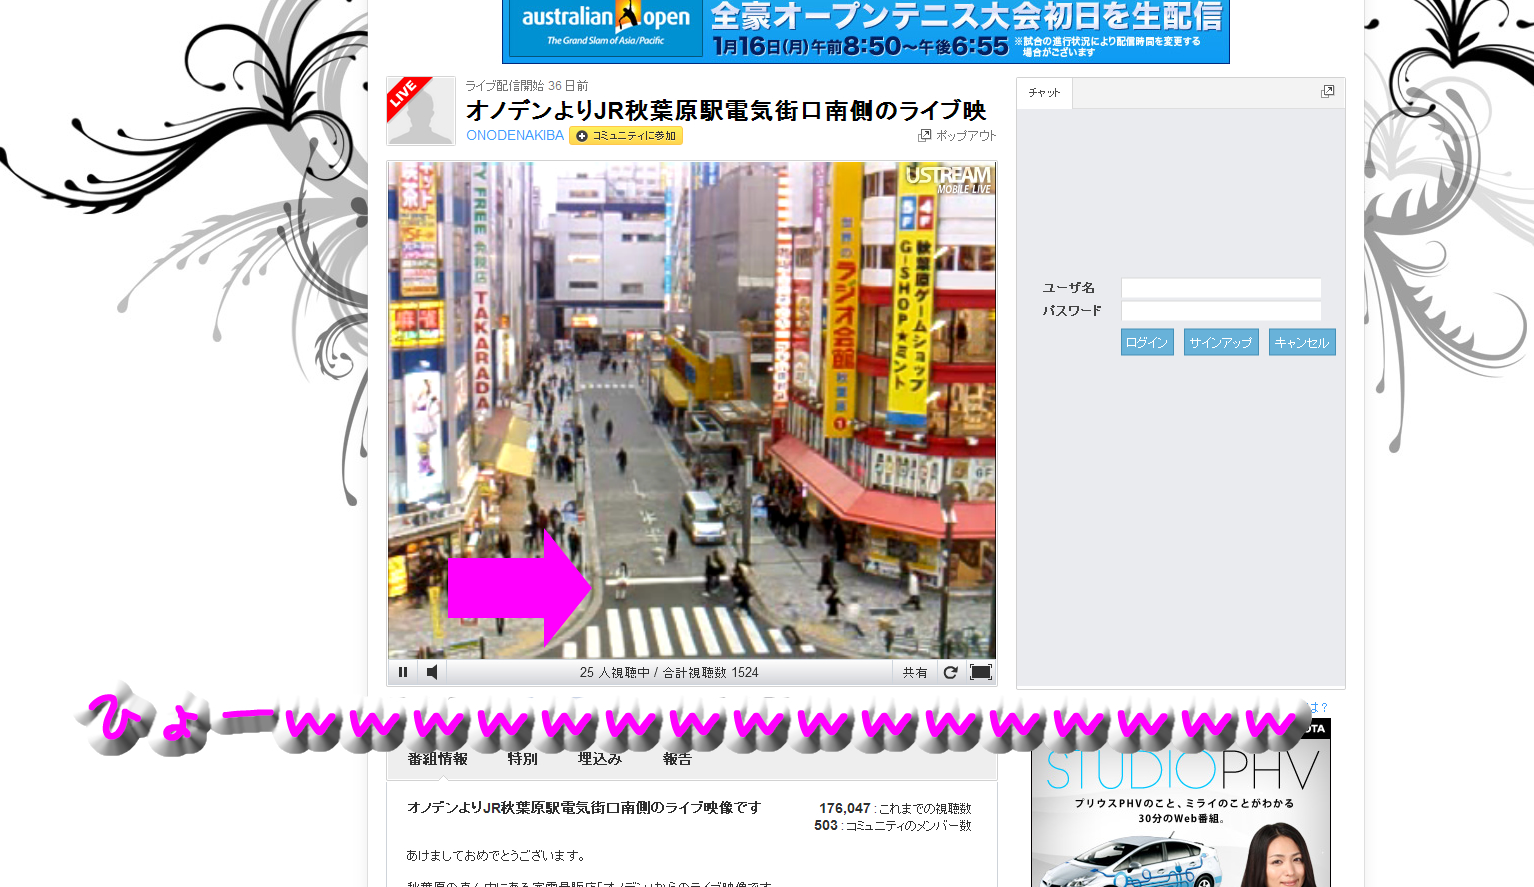
Task: Click the viewer count text 25 人視聴中
Action: 614,673
